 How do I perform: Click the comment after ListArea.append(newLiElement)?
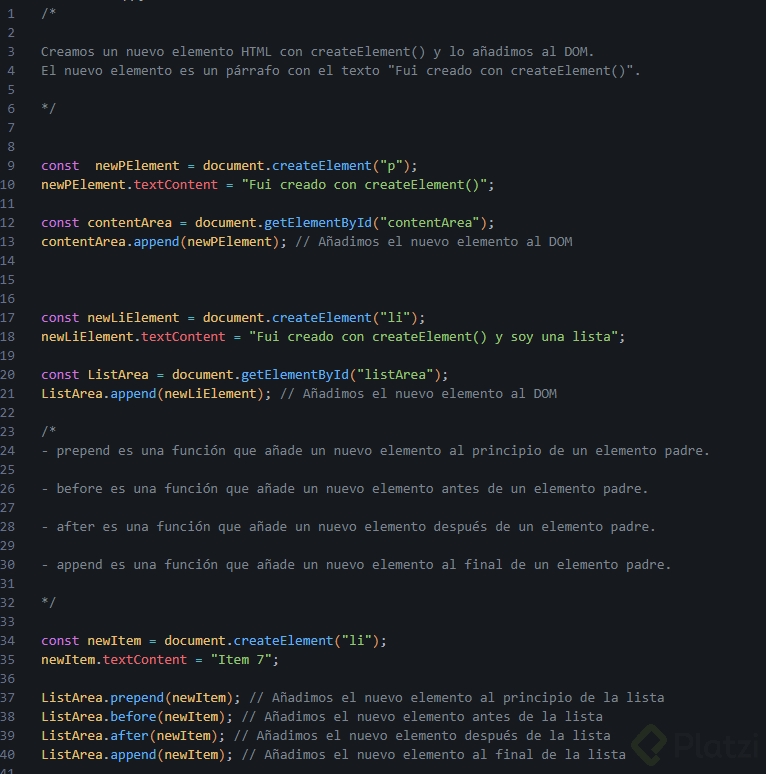(x=419, y=394)
